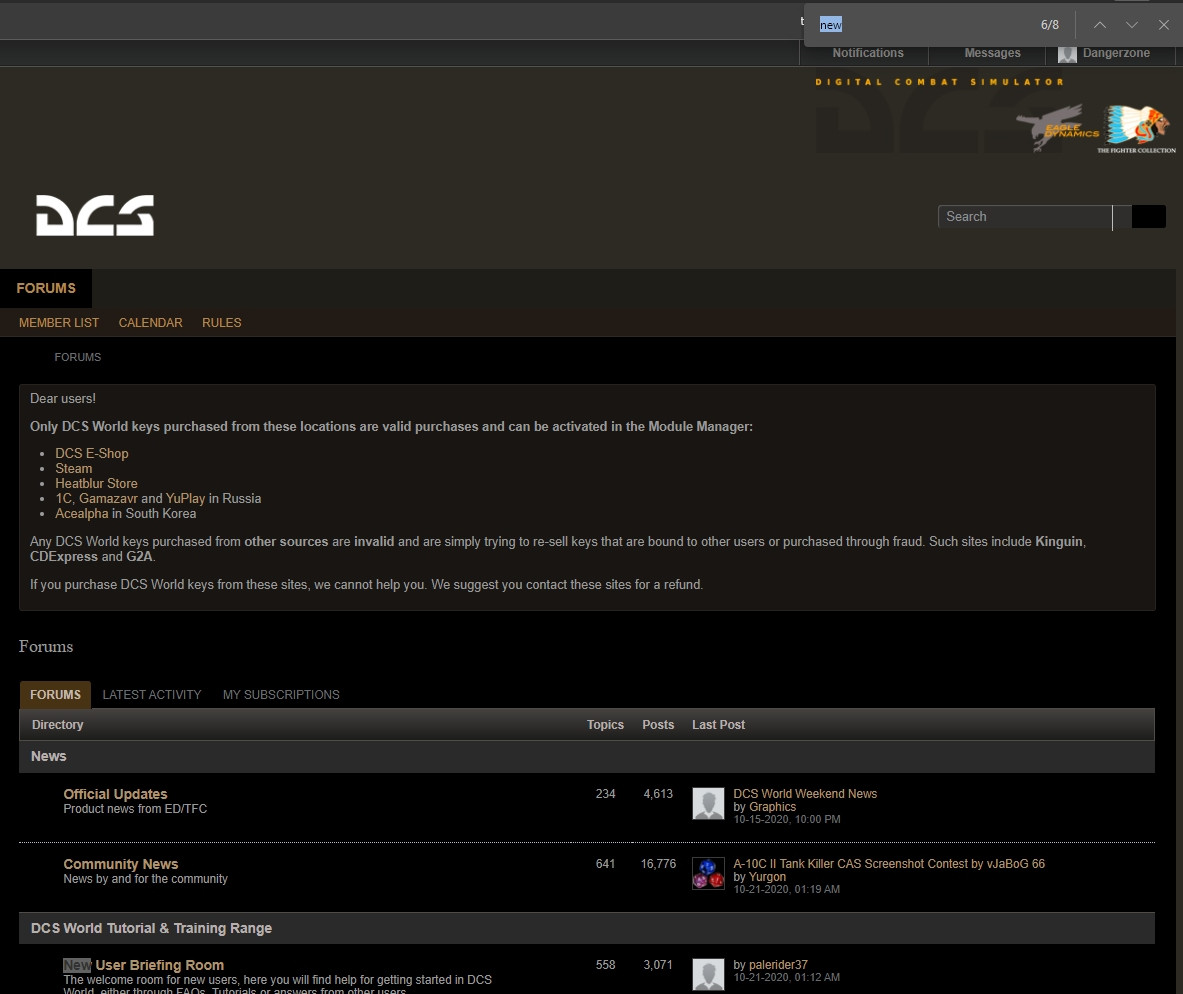The width and height of the screenshot is (1183, 994).
Task: Open the New User Briefing Room forum
Action: pos(143,965)
